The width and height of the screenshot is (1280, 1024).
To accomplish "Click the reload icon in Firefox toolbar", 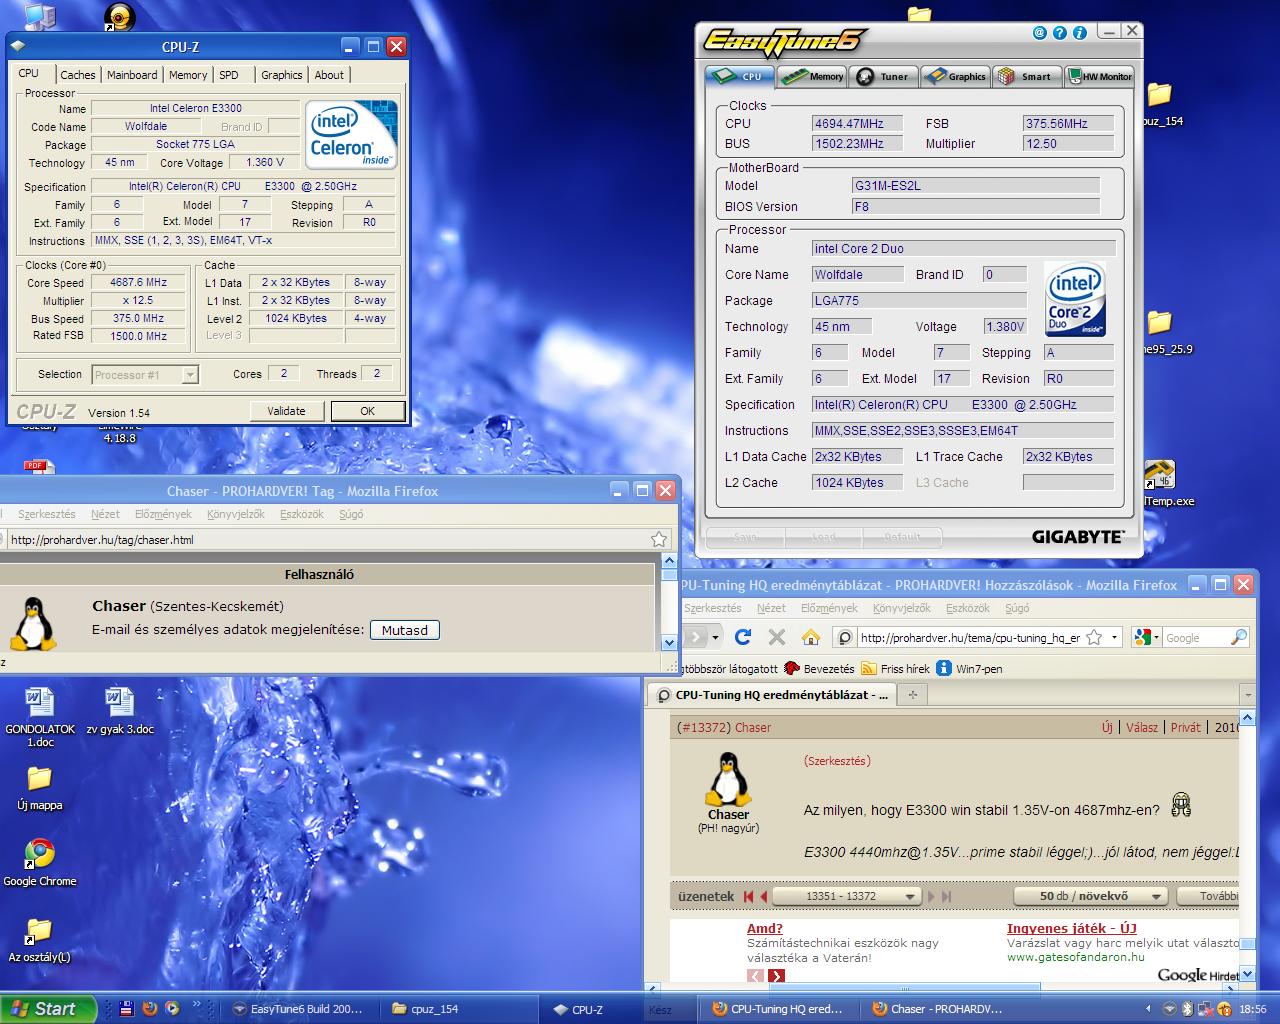I will coord(743,637).
